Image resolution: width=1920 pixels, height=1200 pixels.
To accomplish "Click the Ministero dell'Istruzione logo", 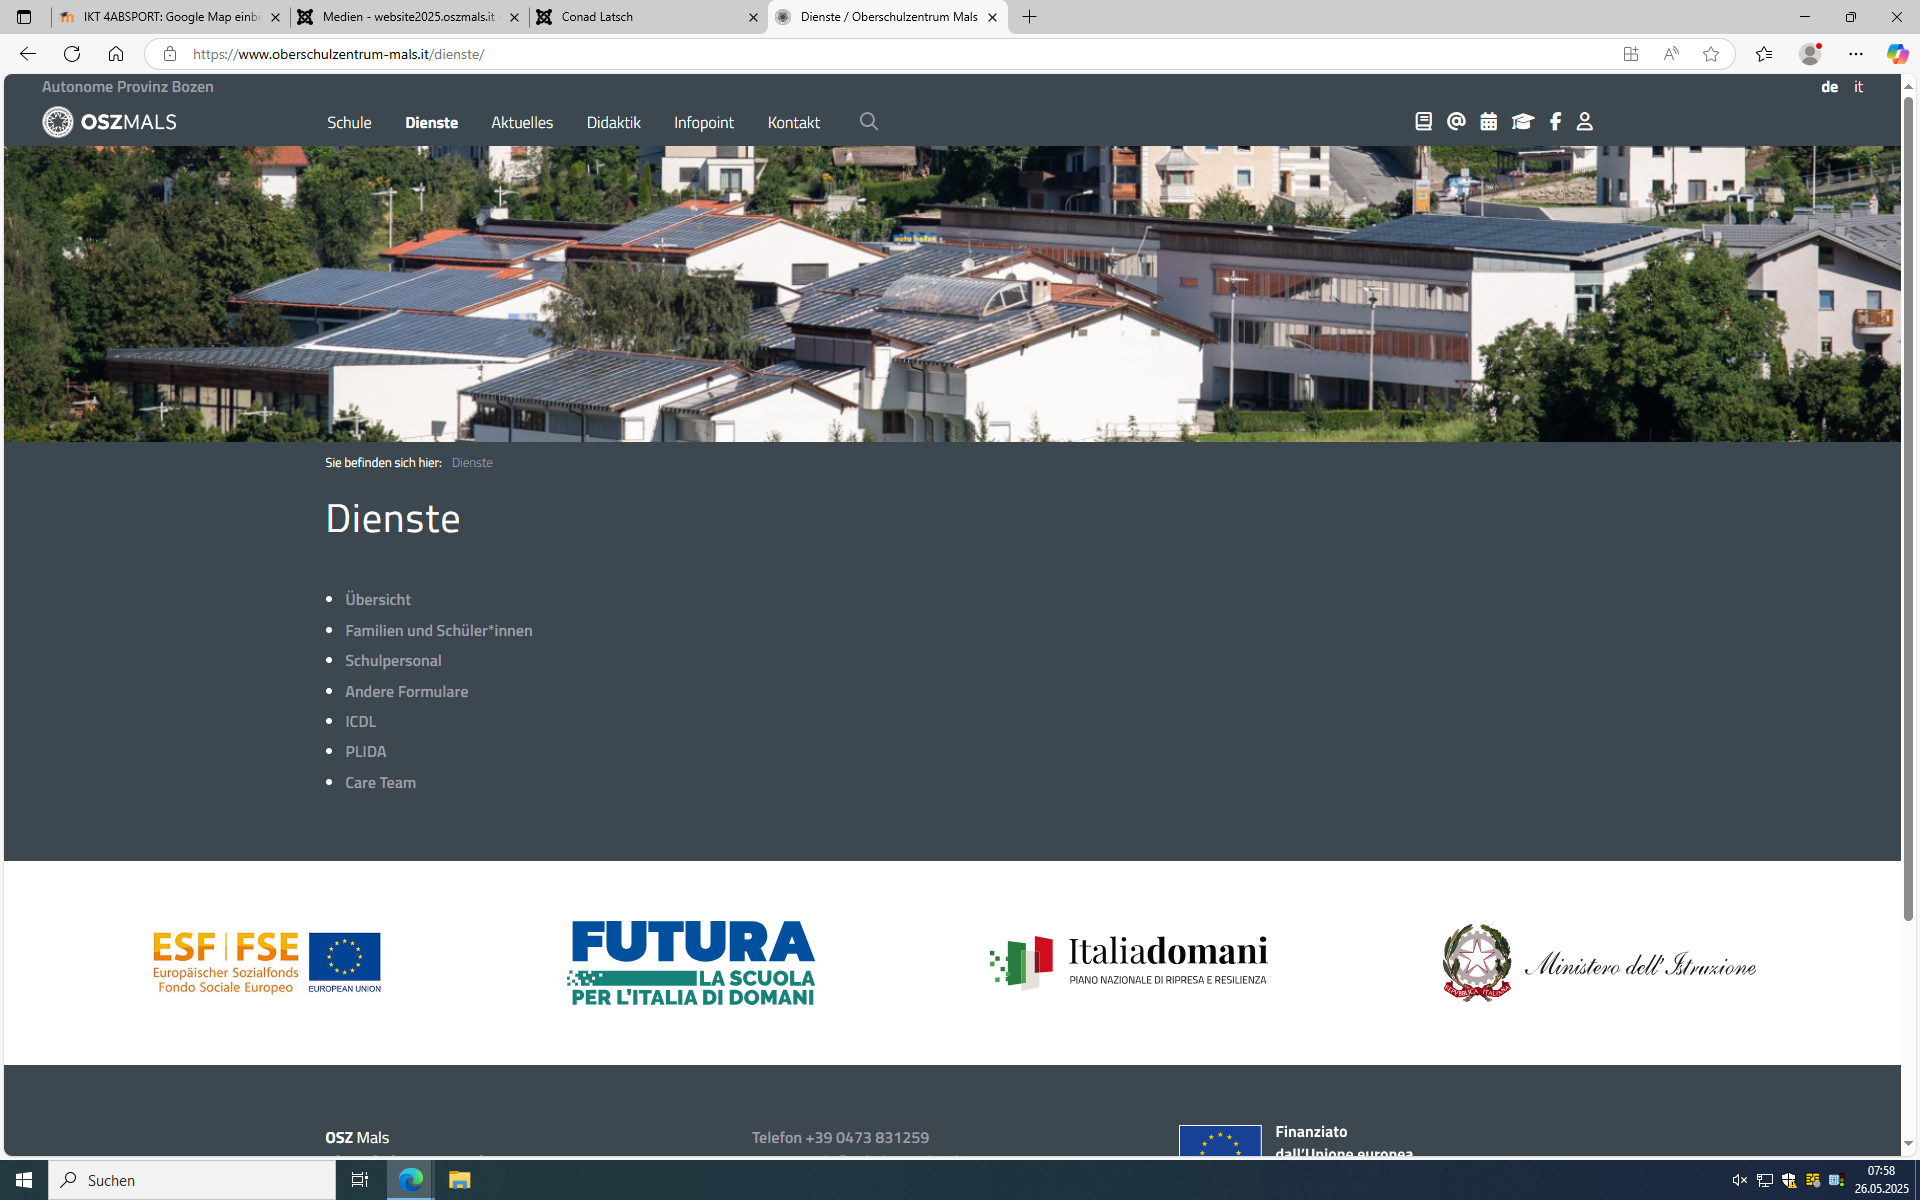I will coord(1599,962).
